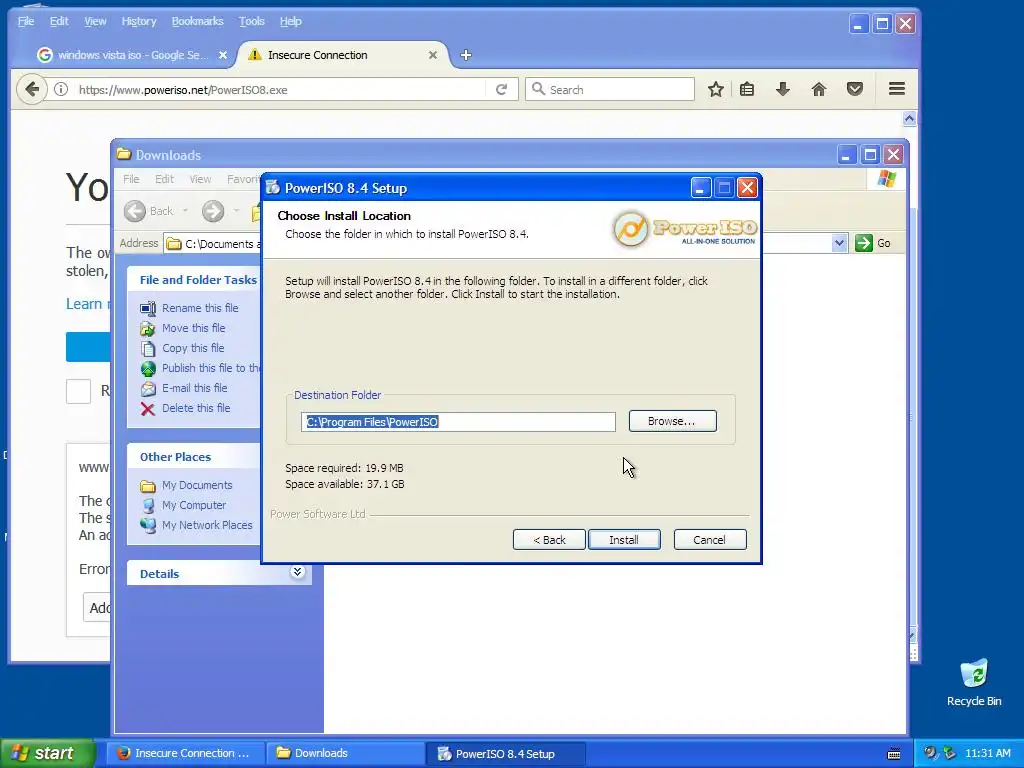Toggle the checkbox on Firefox error page
1024x768 pixels.
point(78,391)
